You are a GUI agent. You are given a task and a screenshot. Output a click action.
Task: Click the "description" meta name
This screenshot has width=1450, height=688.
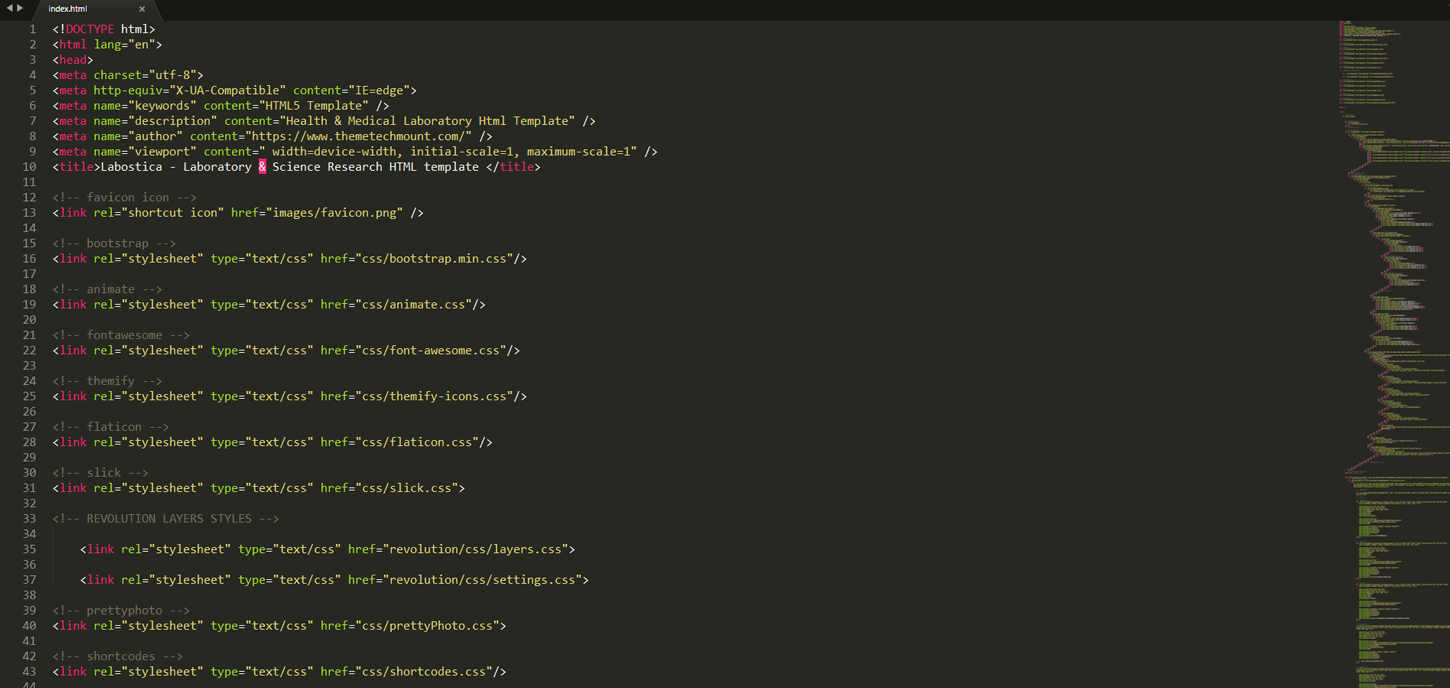click(x=173, y=121)
